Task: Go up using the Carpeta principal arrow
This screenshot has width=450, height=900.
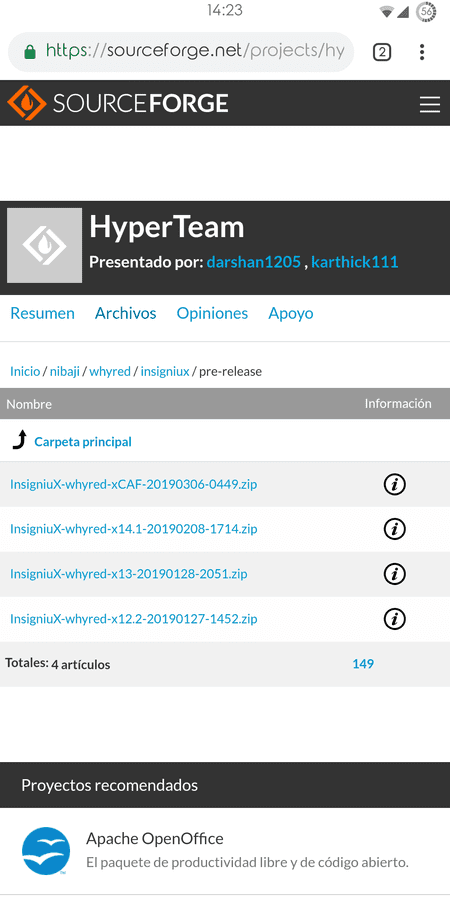Action: point(20,441)
